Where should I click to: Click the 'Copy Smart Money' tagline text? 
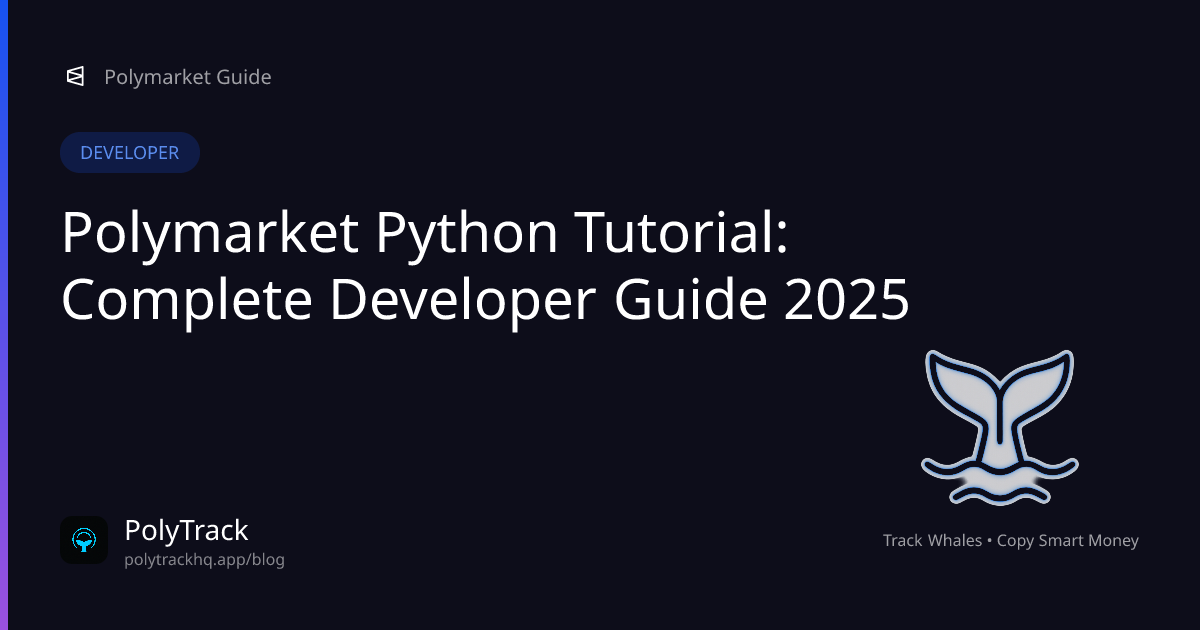1069,541
